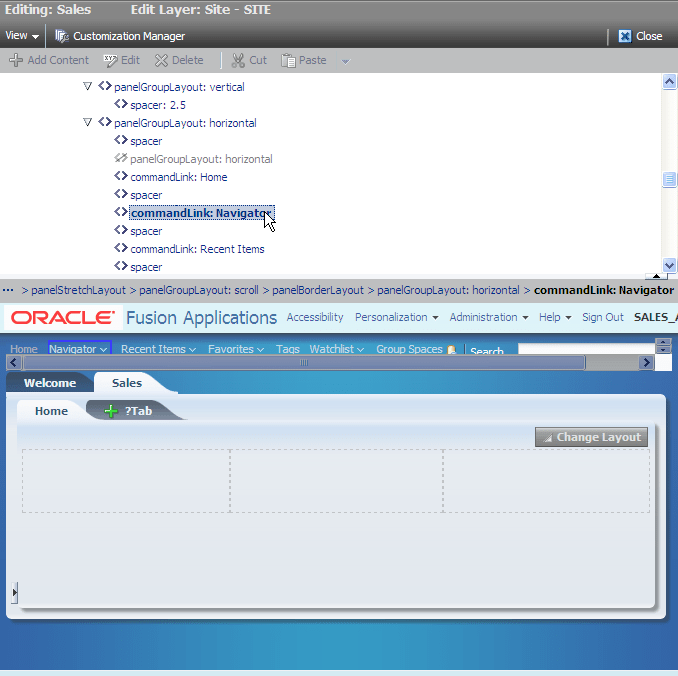
Task: Switch to the Sales tab
Action: coord(127,383)
